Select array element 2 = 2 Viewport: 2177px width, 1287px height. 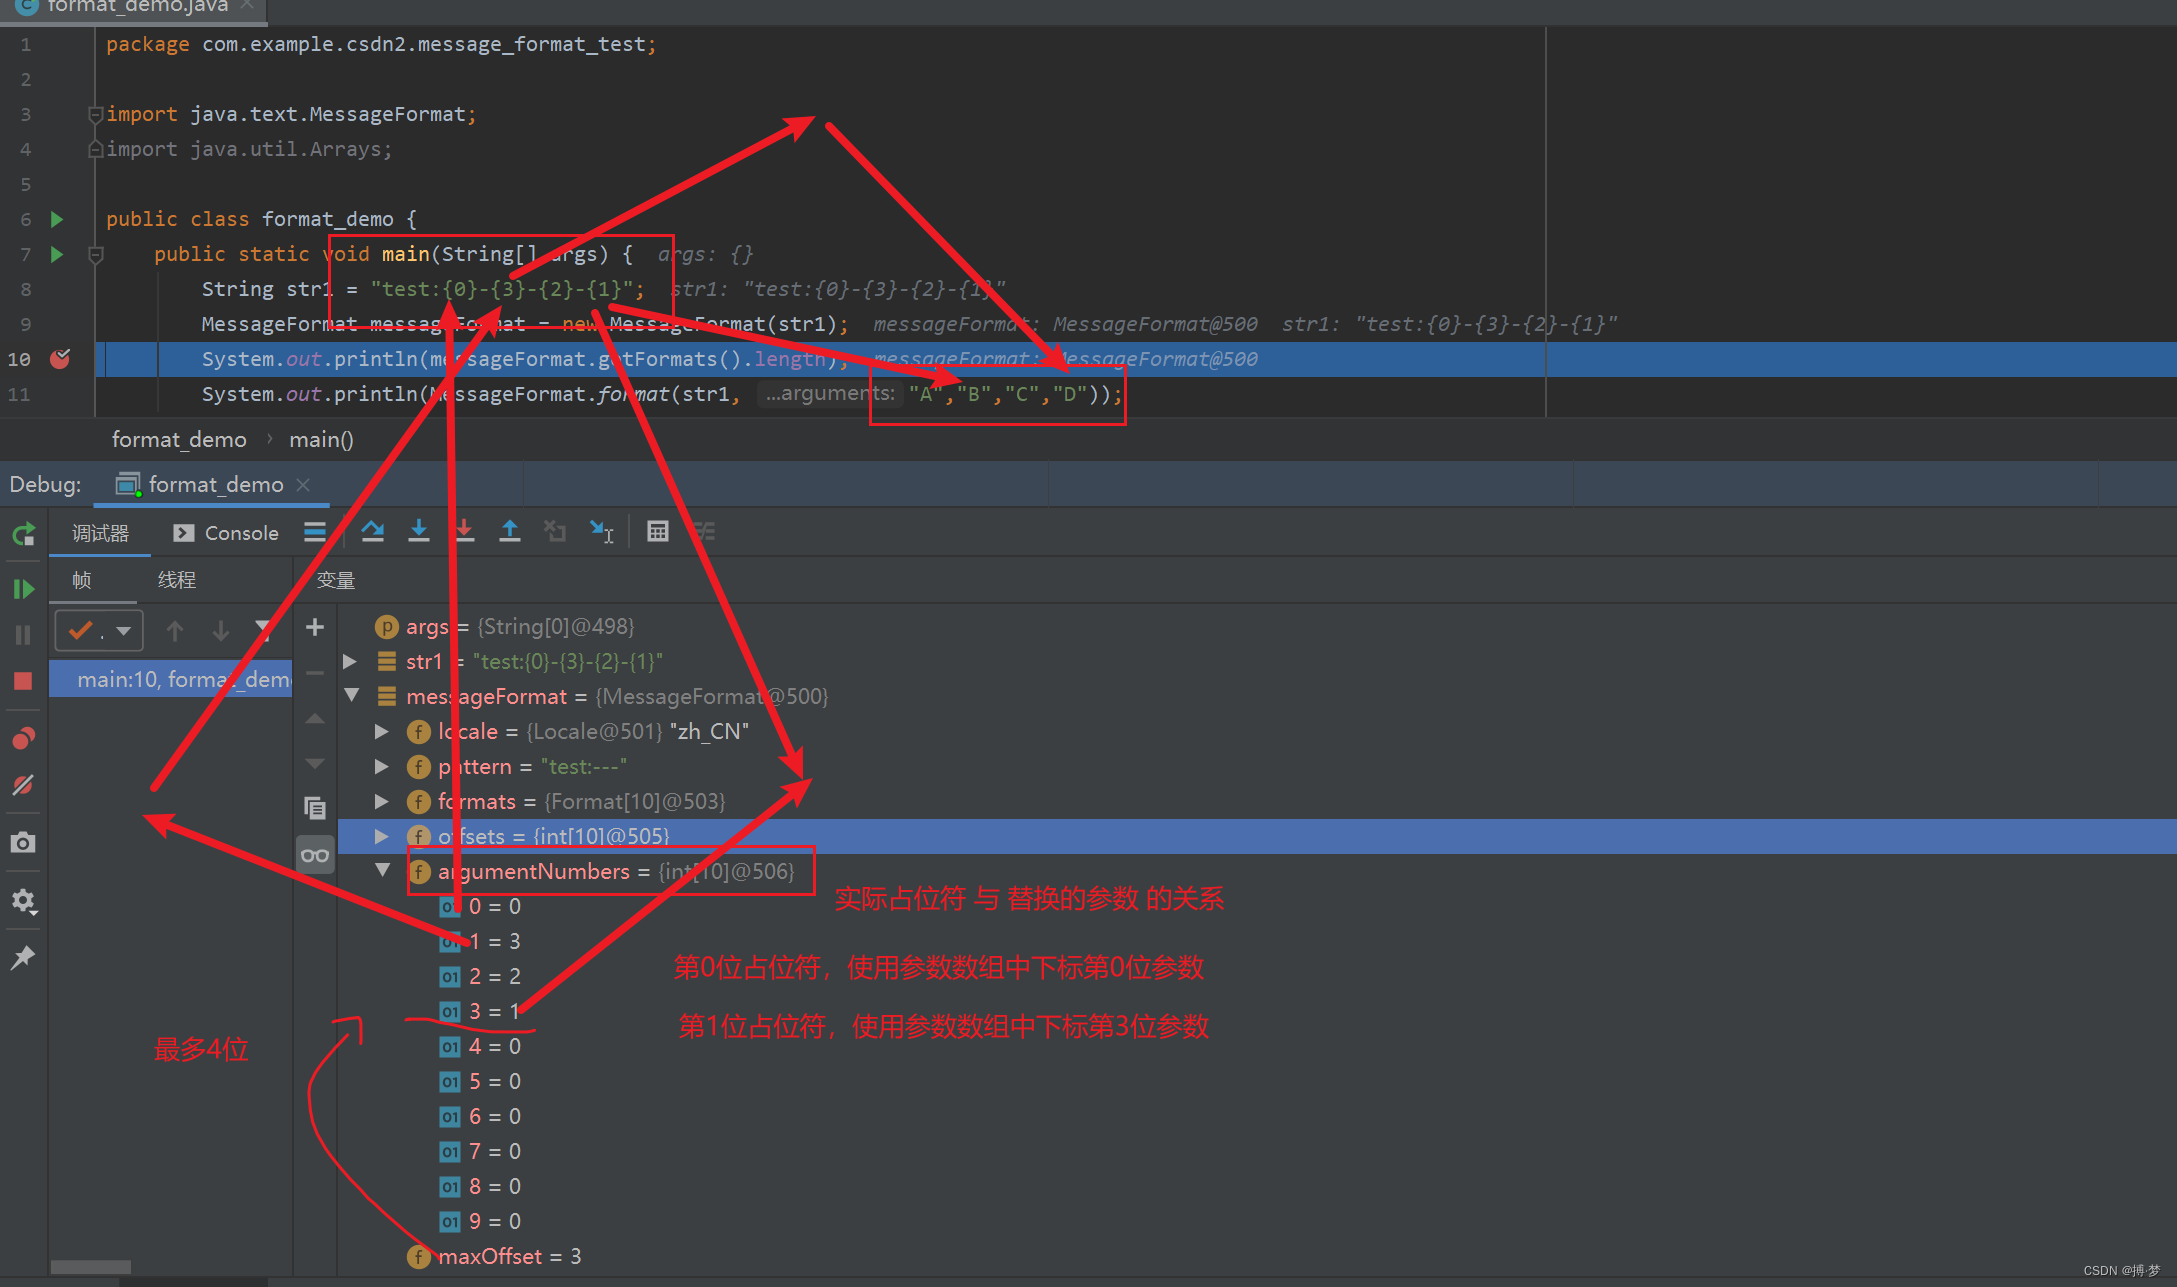(1257, 976)
